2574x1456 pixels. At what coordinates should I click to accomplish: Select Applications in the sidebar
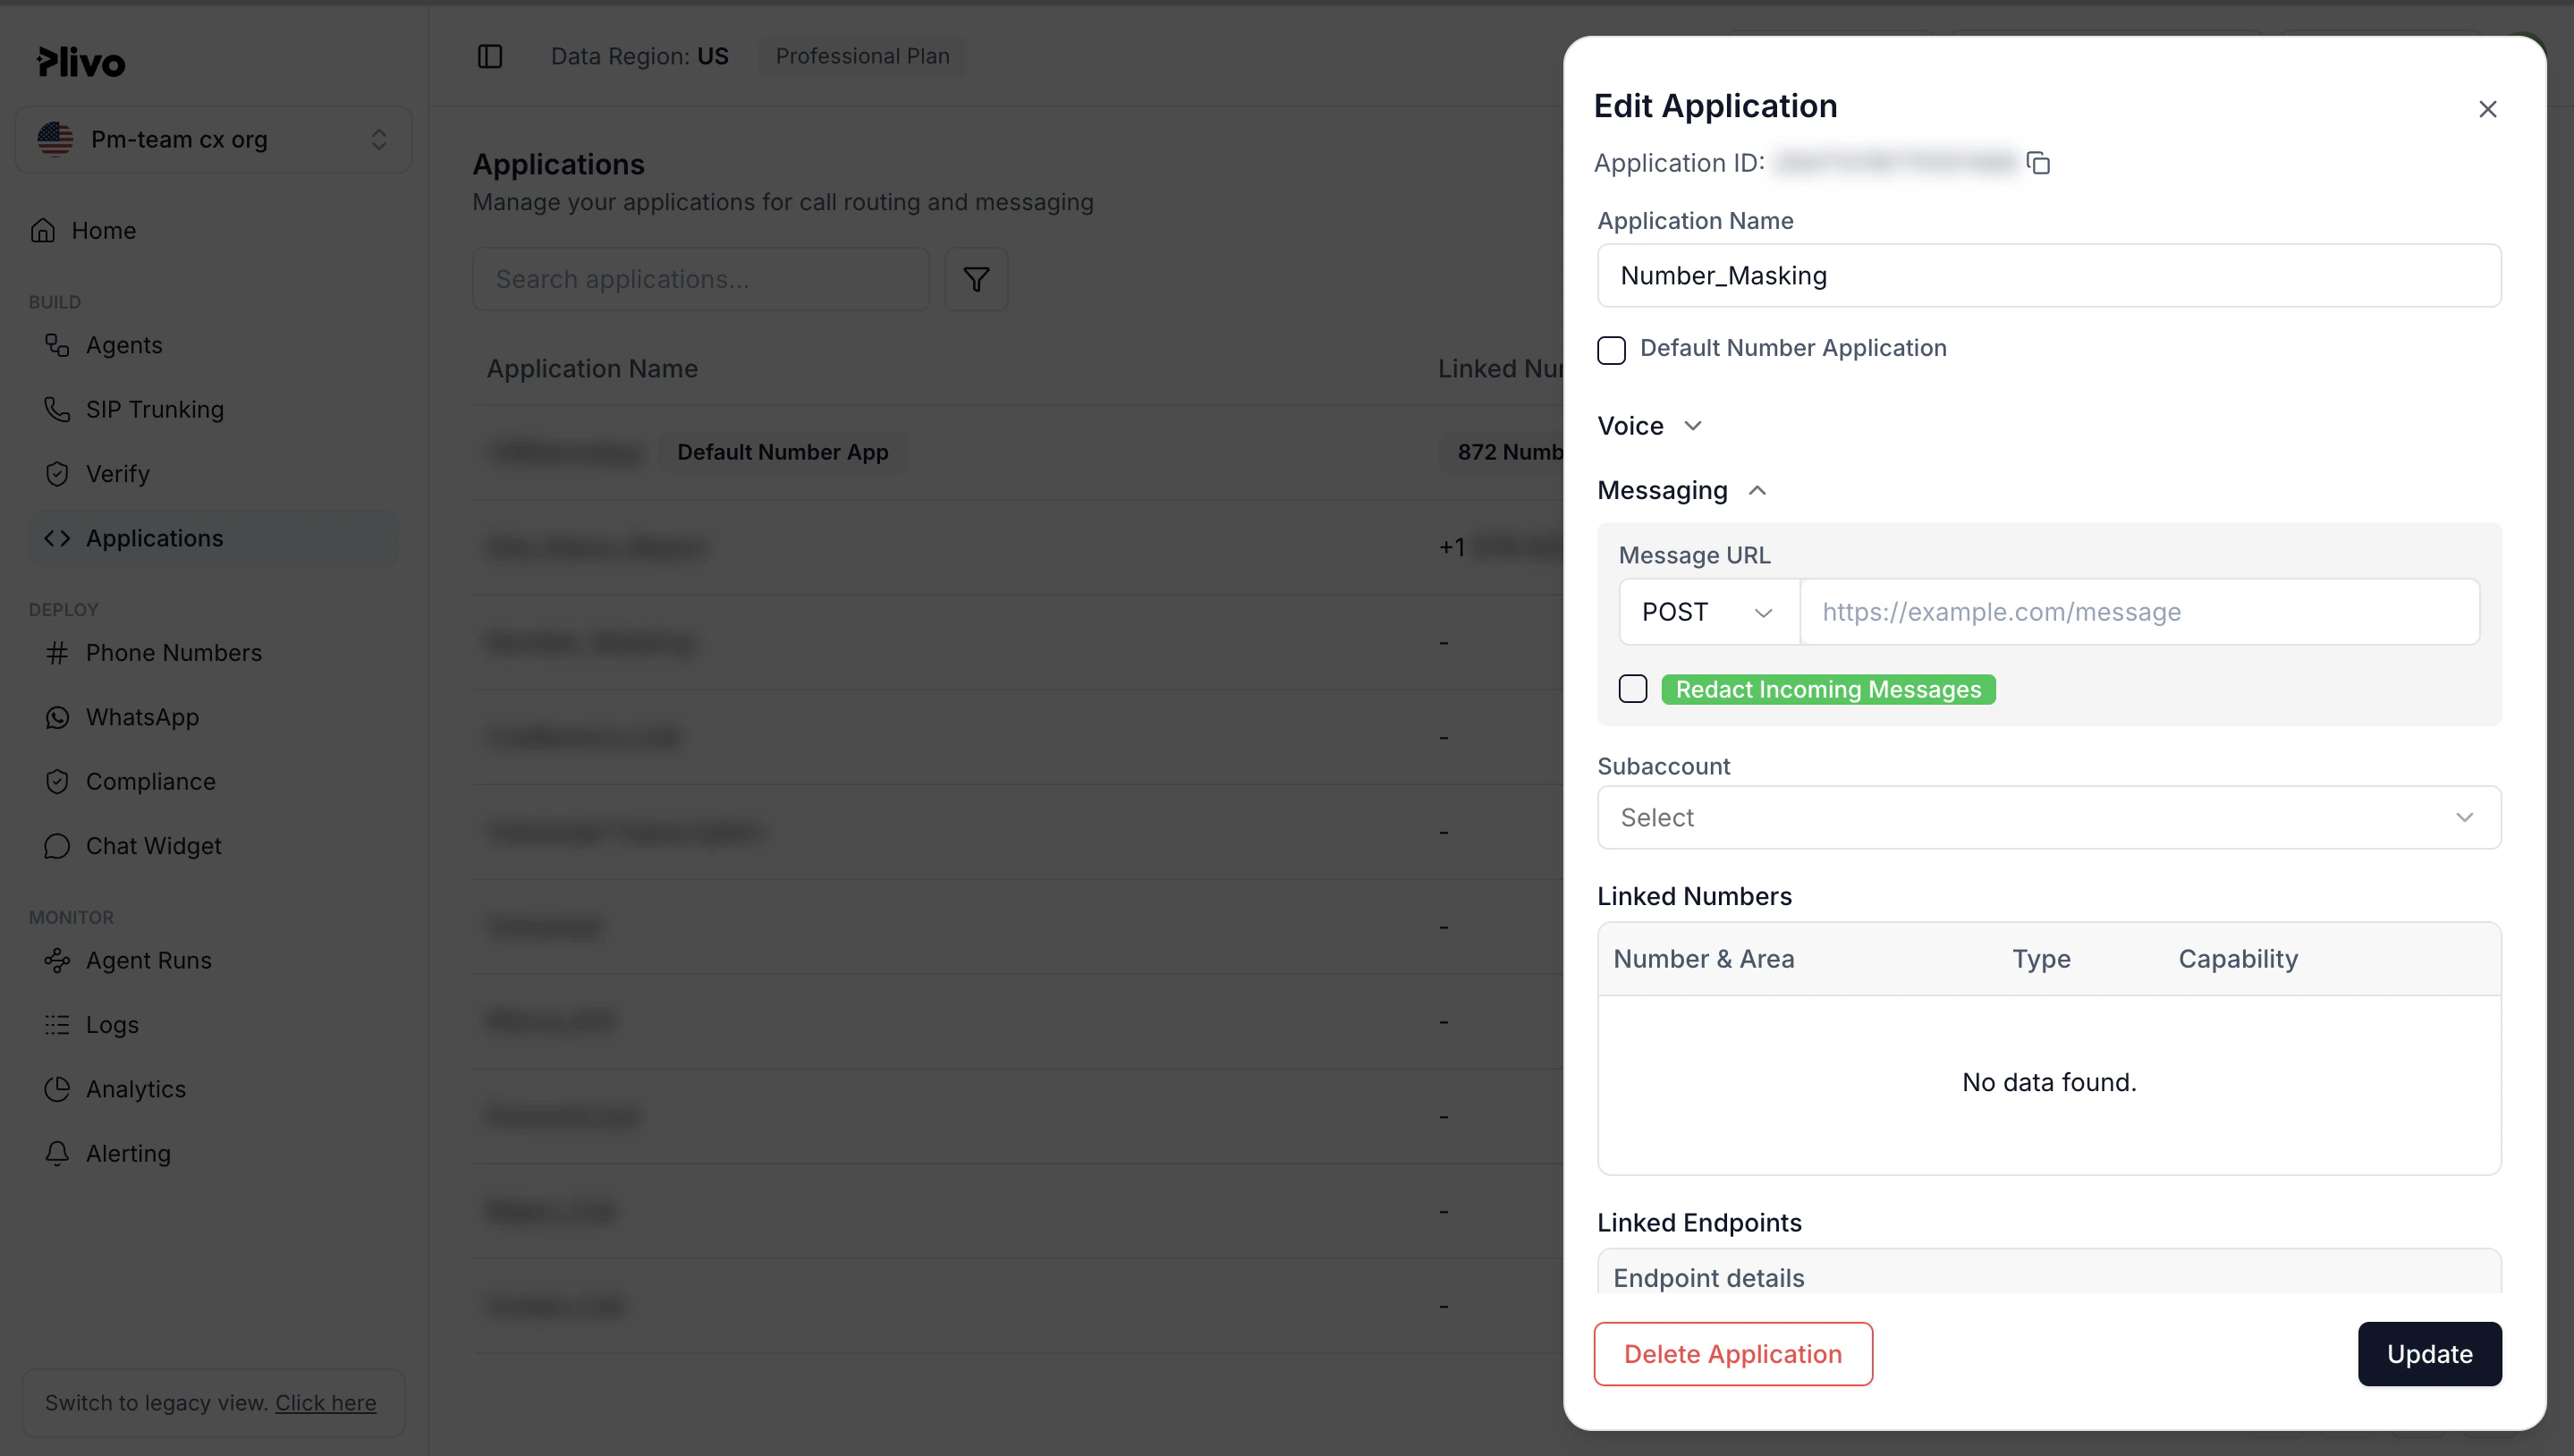point(213,538)
